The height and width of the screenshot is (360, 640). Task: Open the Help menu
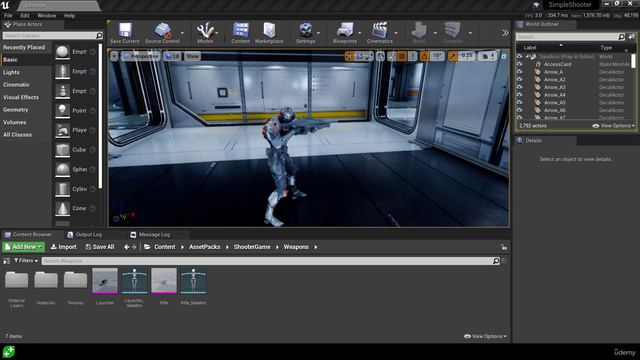pyautogui.click(x=69, y=16)
